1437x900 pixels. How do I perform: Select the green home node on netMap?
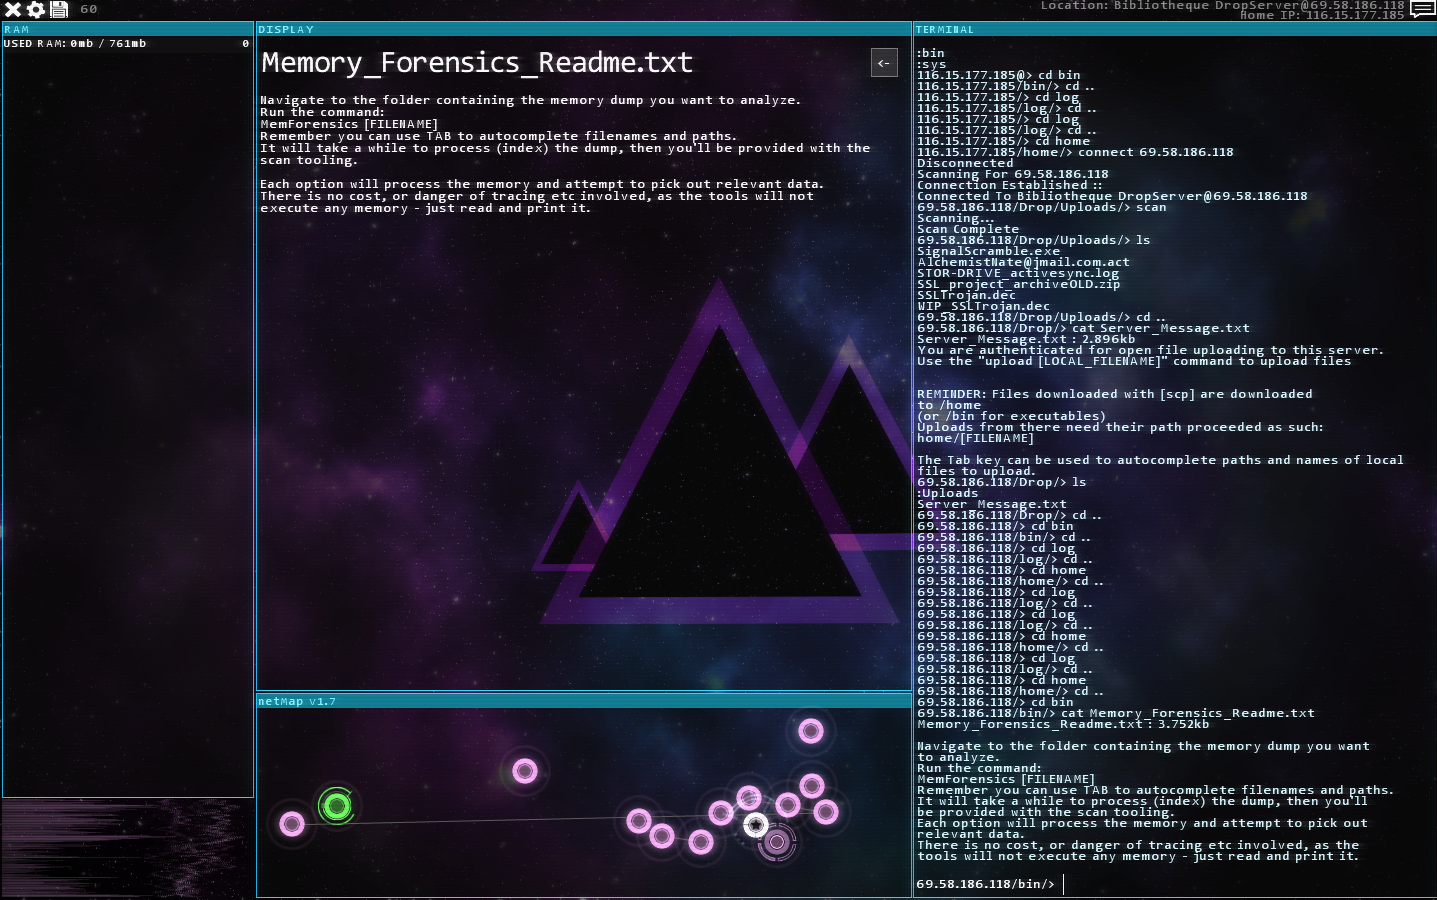pos(337,805)
